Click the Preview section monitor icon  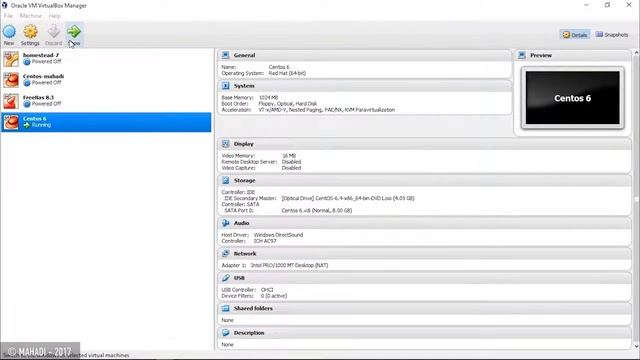(x=522, y=55)
